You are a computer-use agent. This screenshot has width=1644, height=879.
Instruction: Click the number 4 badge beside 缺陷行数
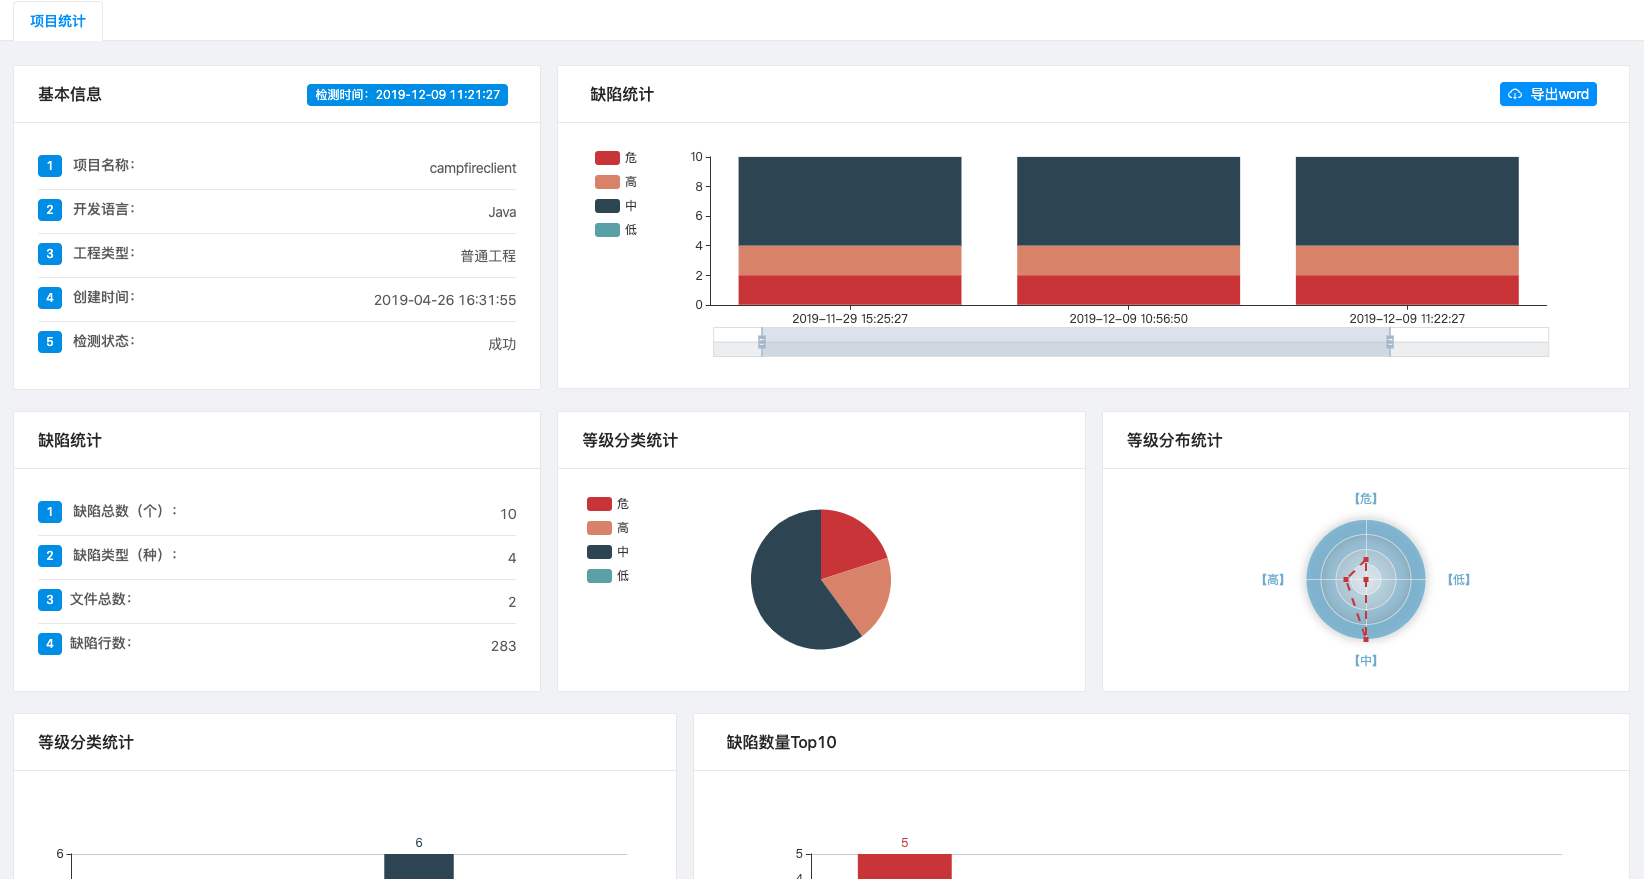pos(50,644)
